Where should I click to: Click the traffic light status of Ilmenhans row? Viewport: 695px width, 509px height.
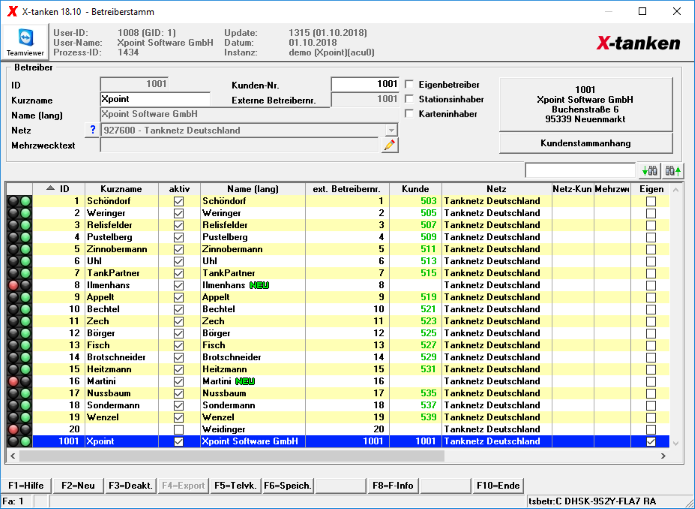(20, 285)
